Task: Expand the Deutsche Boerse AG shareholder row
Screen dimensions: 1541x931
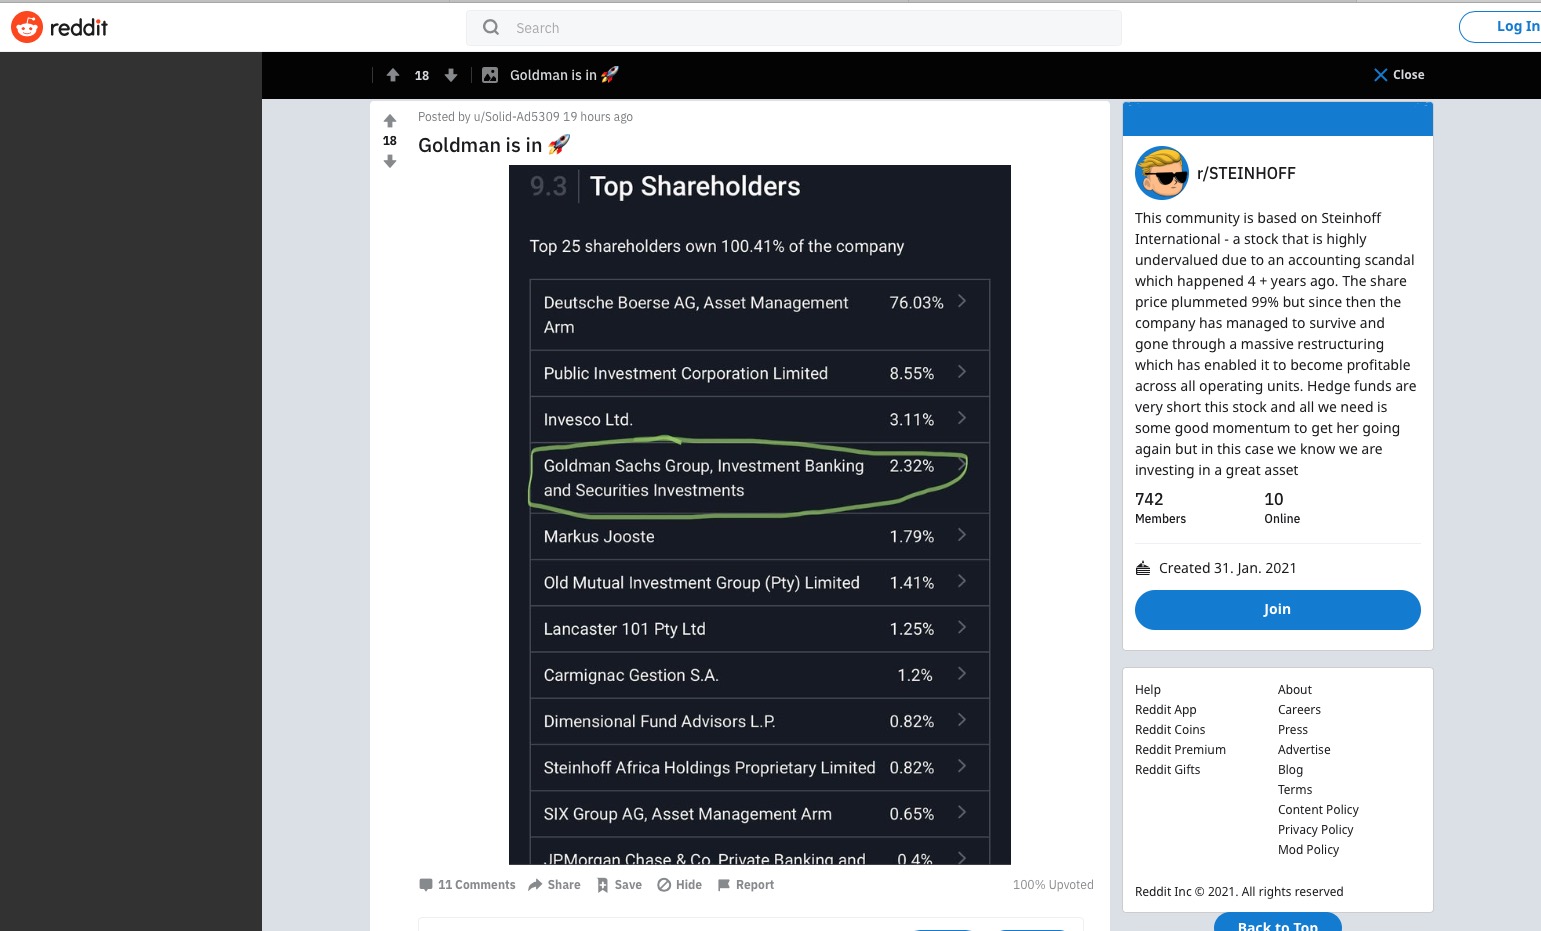Action: 962,301
